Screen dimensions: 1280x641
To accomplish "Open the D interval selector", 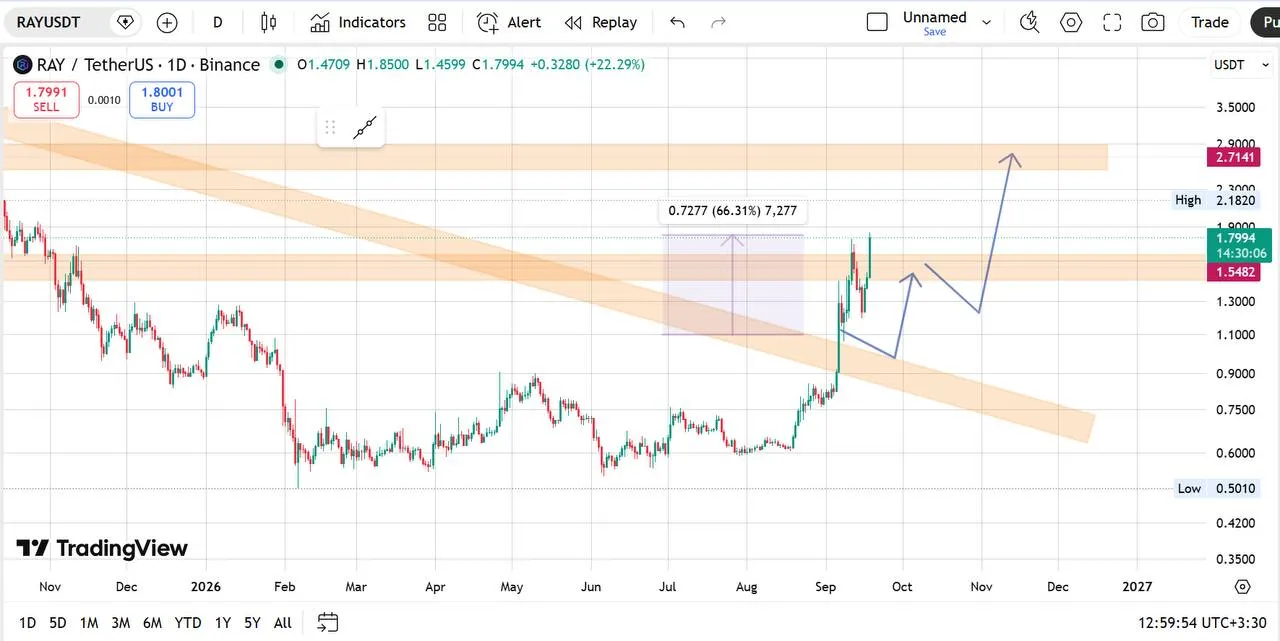I will [x=218, y=22].
